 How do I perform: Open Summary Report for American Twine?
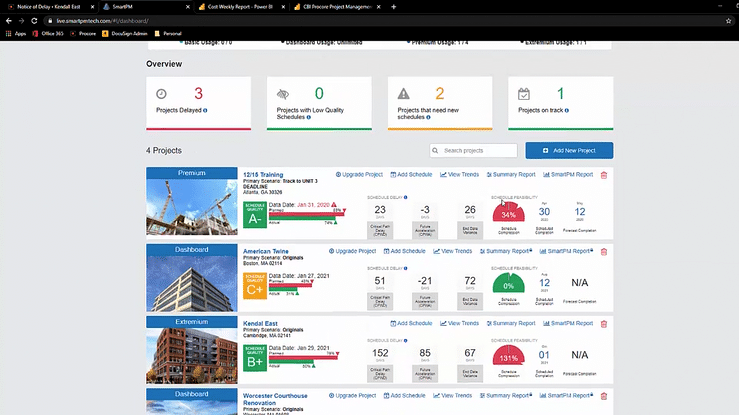point(506,251)
